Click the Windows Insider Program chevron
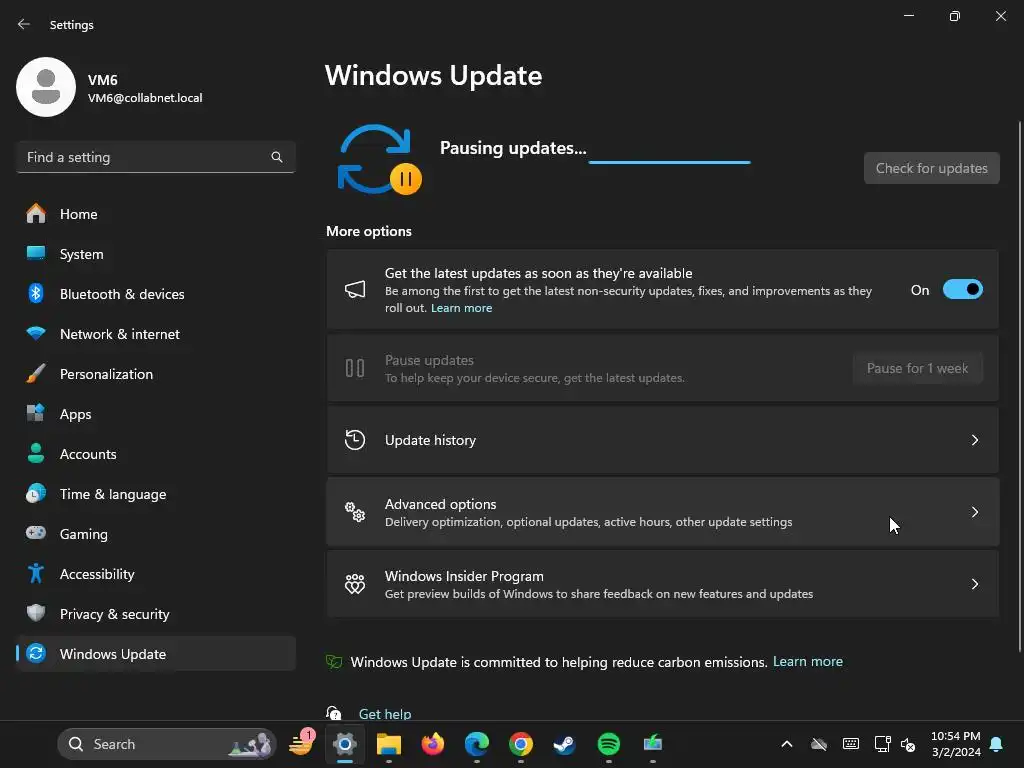Viewport: 1024px width, 768px height. click(x=974, y=584)
